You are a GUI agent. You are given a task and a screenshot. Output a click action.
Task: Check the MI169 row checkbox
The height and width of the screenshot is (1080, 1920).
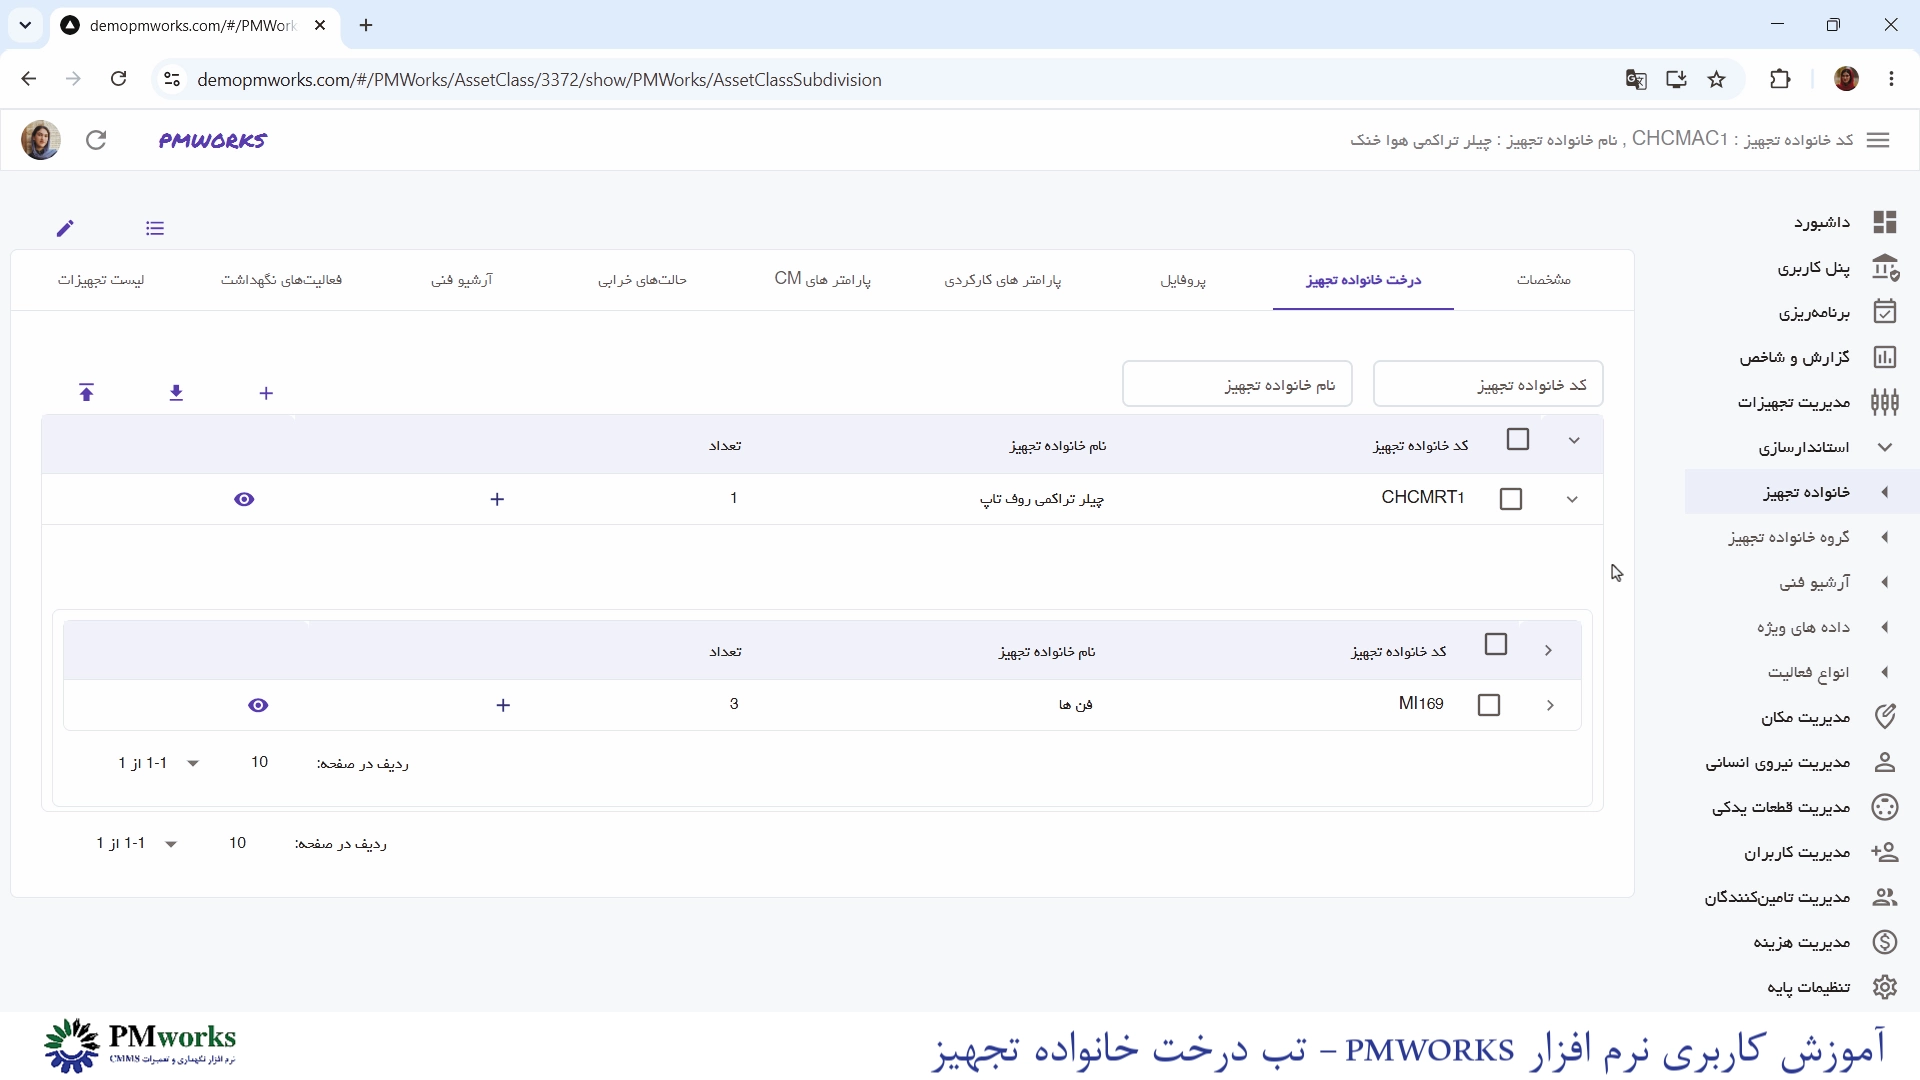1489,705
